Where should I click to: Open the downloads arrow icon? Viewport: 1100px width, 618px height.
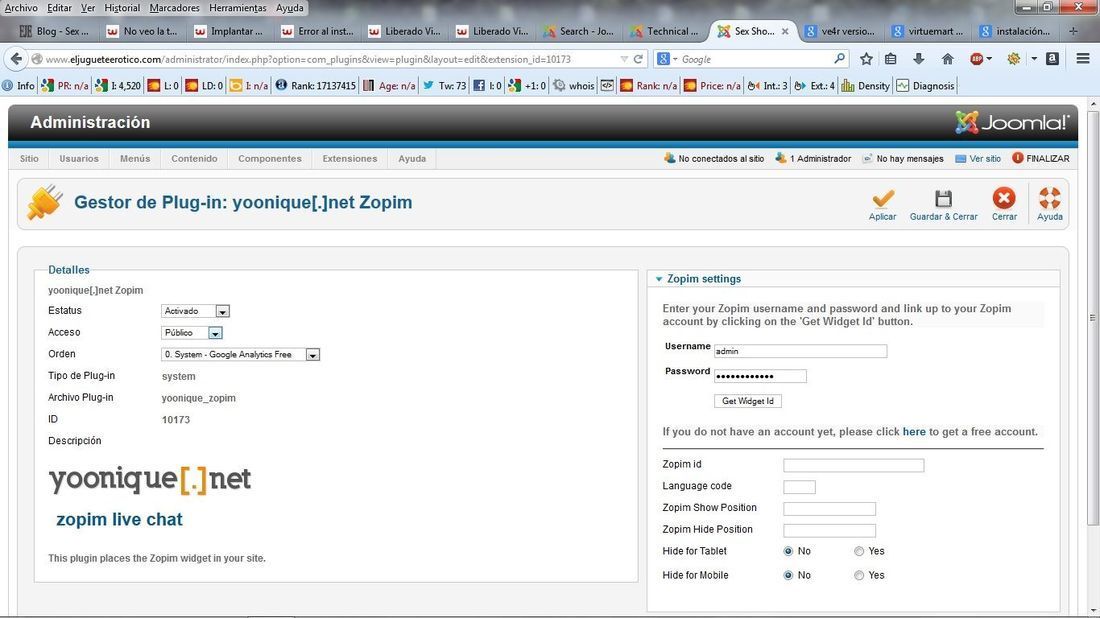(918, 59)
